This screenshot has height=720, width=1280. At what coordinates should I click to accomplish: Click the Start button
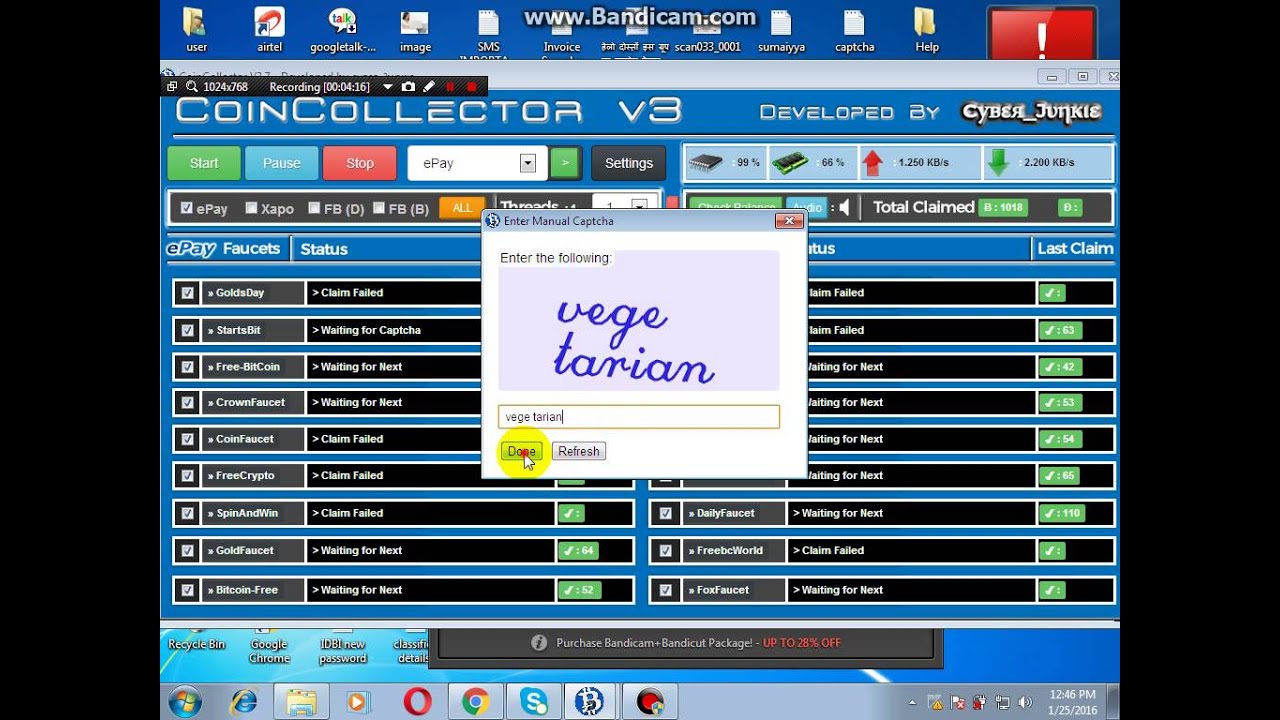tap(204, 163)
